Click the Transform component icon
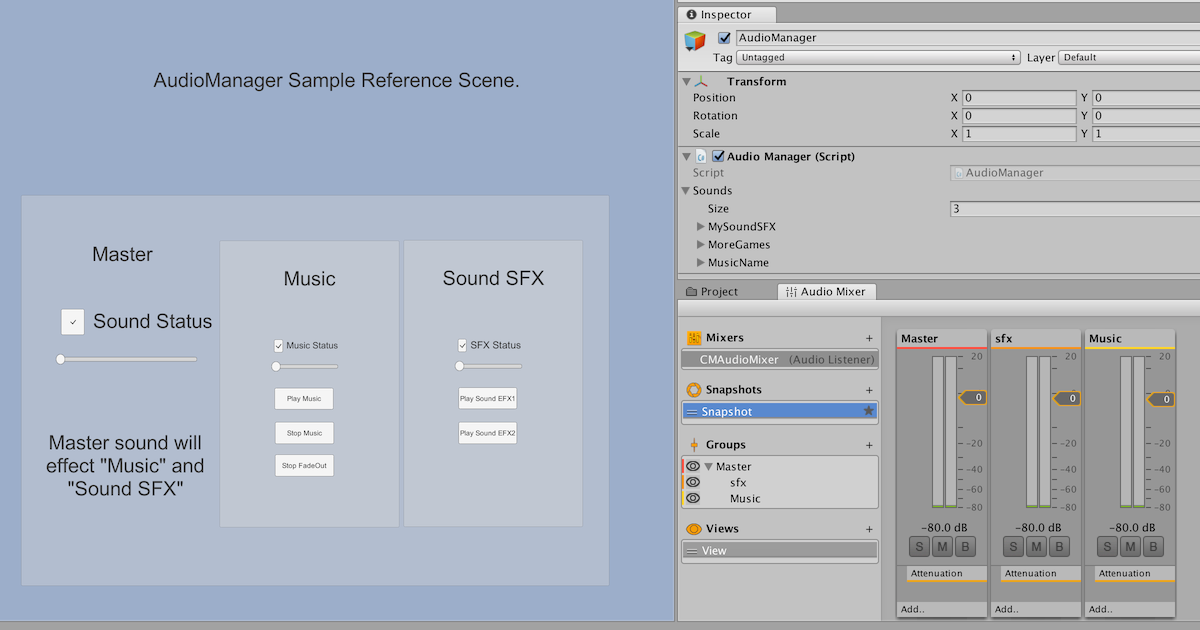Image resolution: width=1200 pixels, height=630 pixels. click(703, 81)
